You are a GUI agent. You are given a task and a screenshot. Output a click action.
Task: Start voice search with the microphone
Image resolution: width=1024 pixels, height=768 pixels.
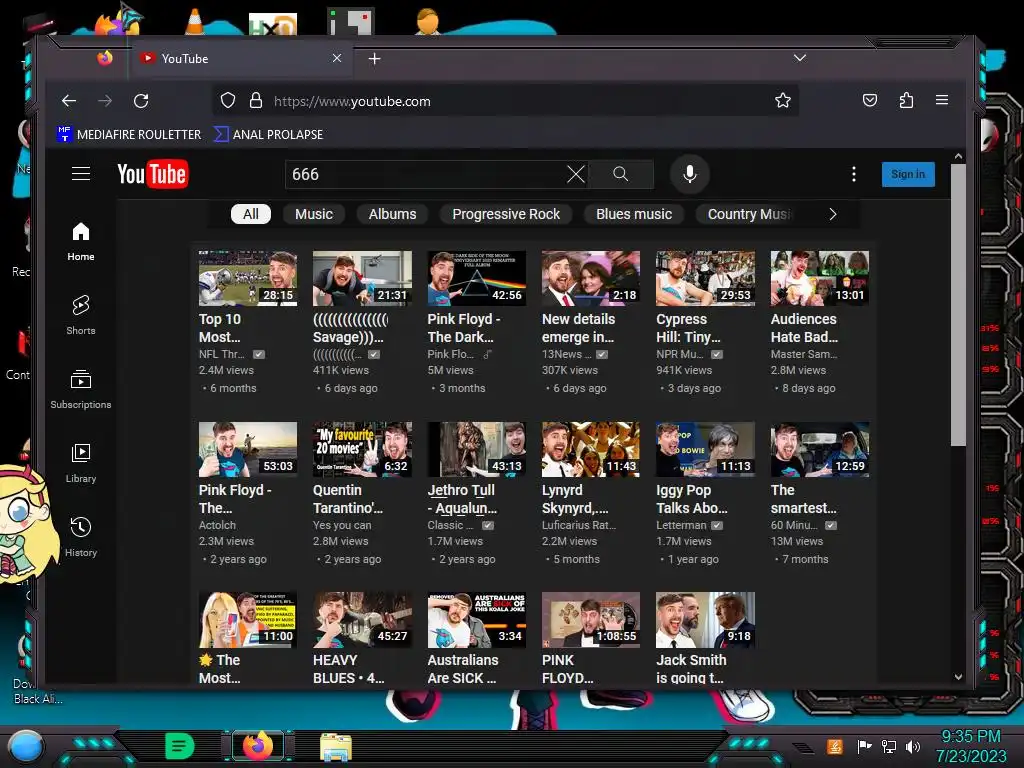click(x=690, y=174)
